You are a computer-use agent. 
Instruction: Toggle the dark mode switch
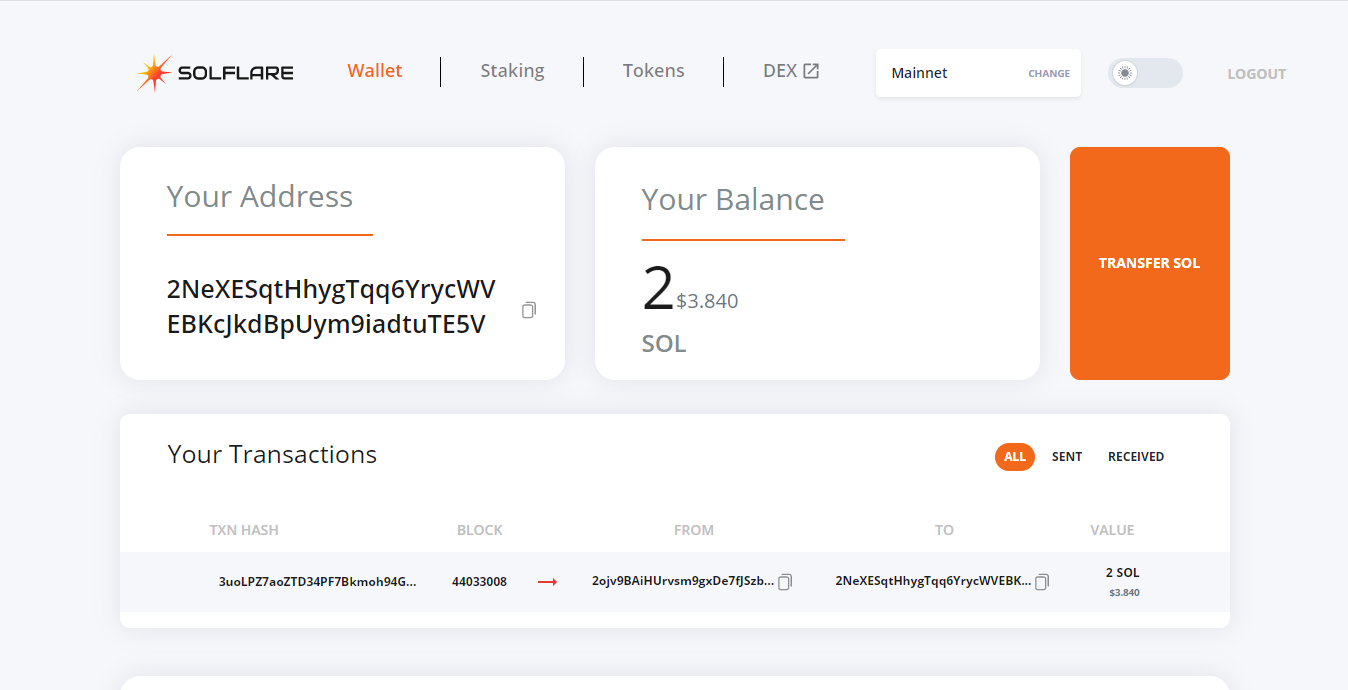(x=1145, y=73)
